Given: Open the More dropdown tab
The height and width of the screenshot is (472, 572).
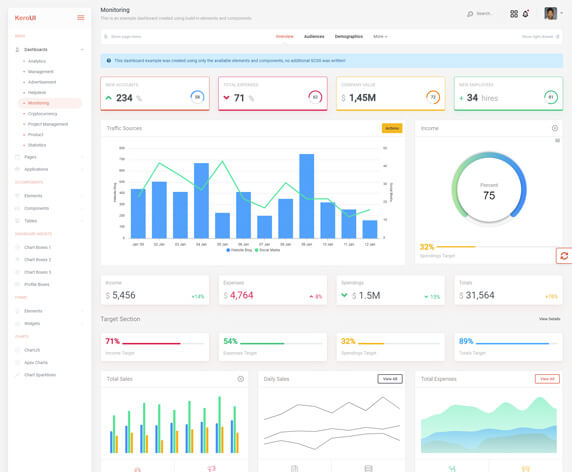Looking at the screenshot, I should click(380, 36).
